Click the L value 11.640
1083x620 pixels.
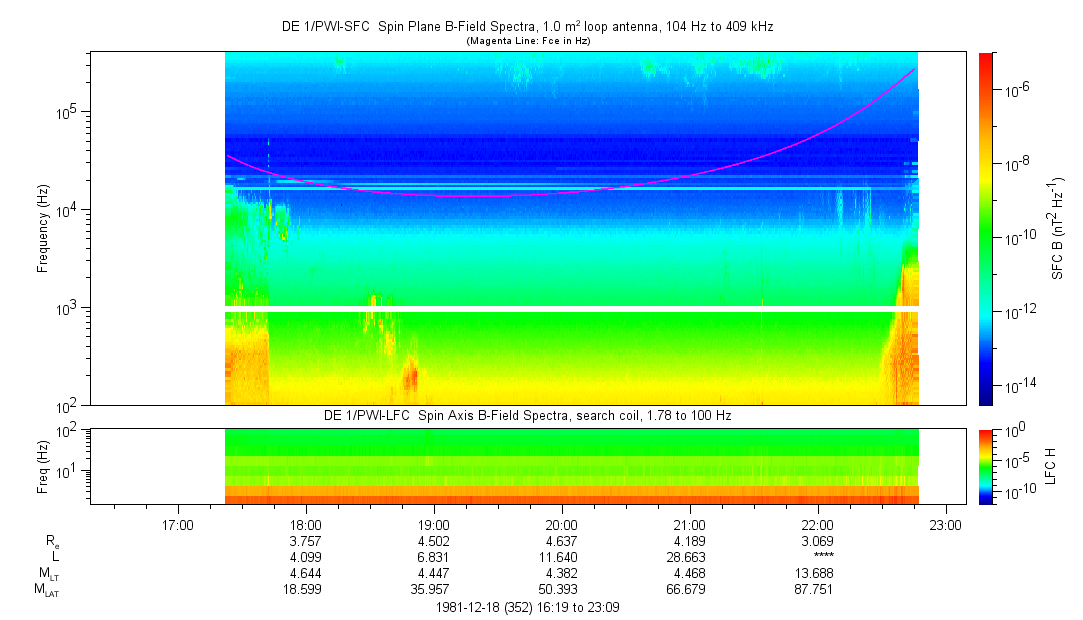coord(561,557)
